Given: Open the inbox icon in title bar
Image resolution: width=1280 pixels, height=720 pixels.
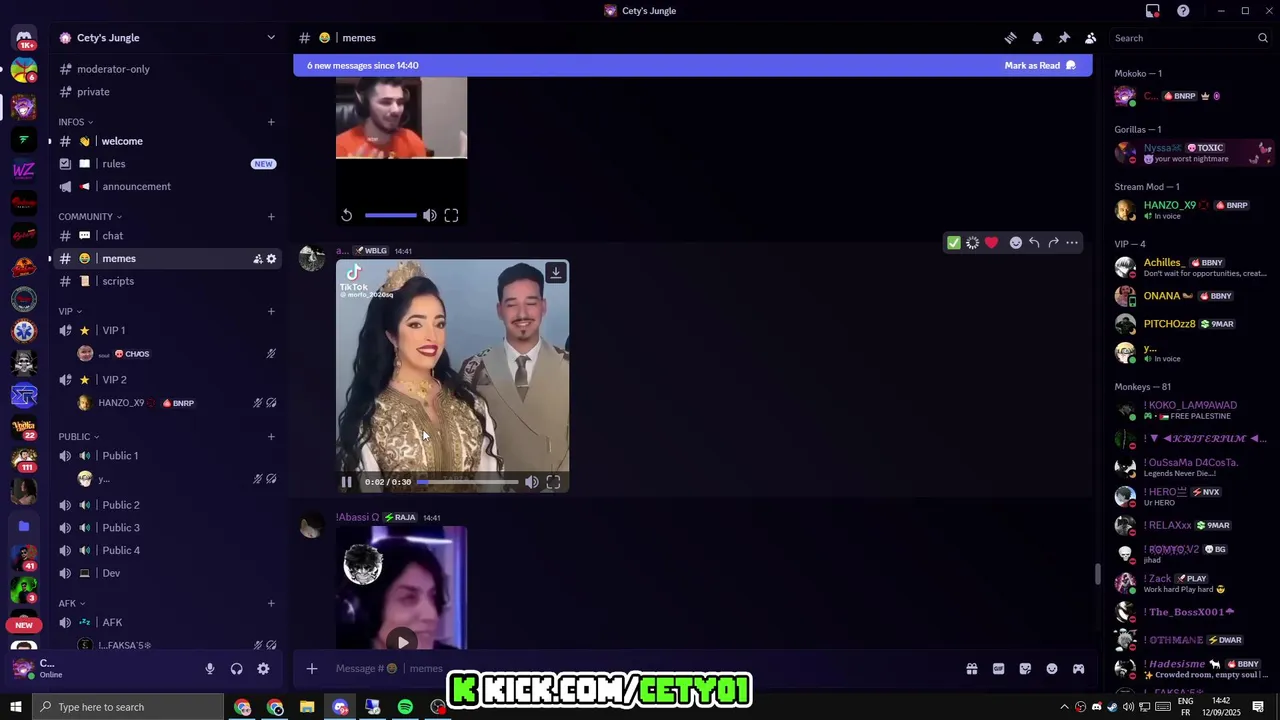Looking at the screenshot, I should click(1153, 11).
